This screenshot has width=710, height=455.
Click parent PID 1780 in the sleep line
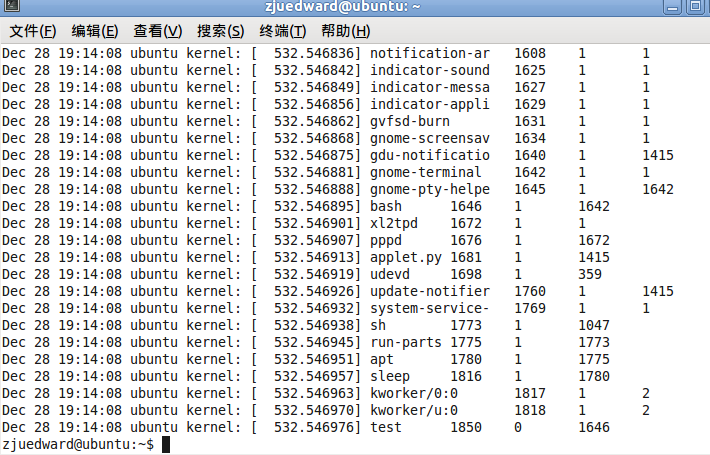594,376
